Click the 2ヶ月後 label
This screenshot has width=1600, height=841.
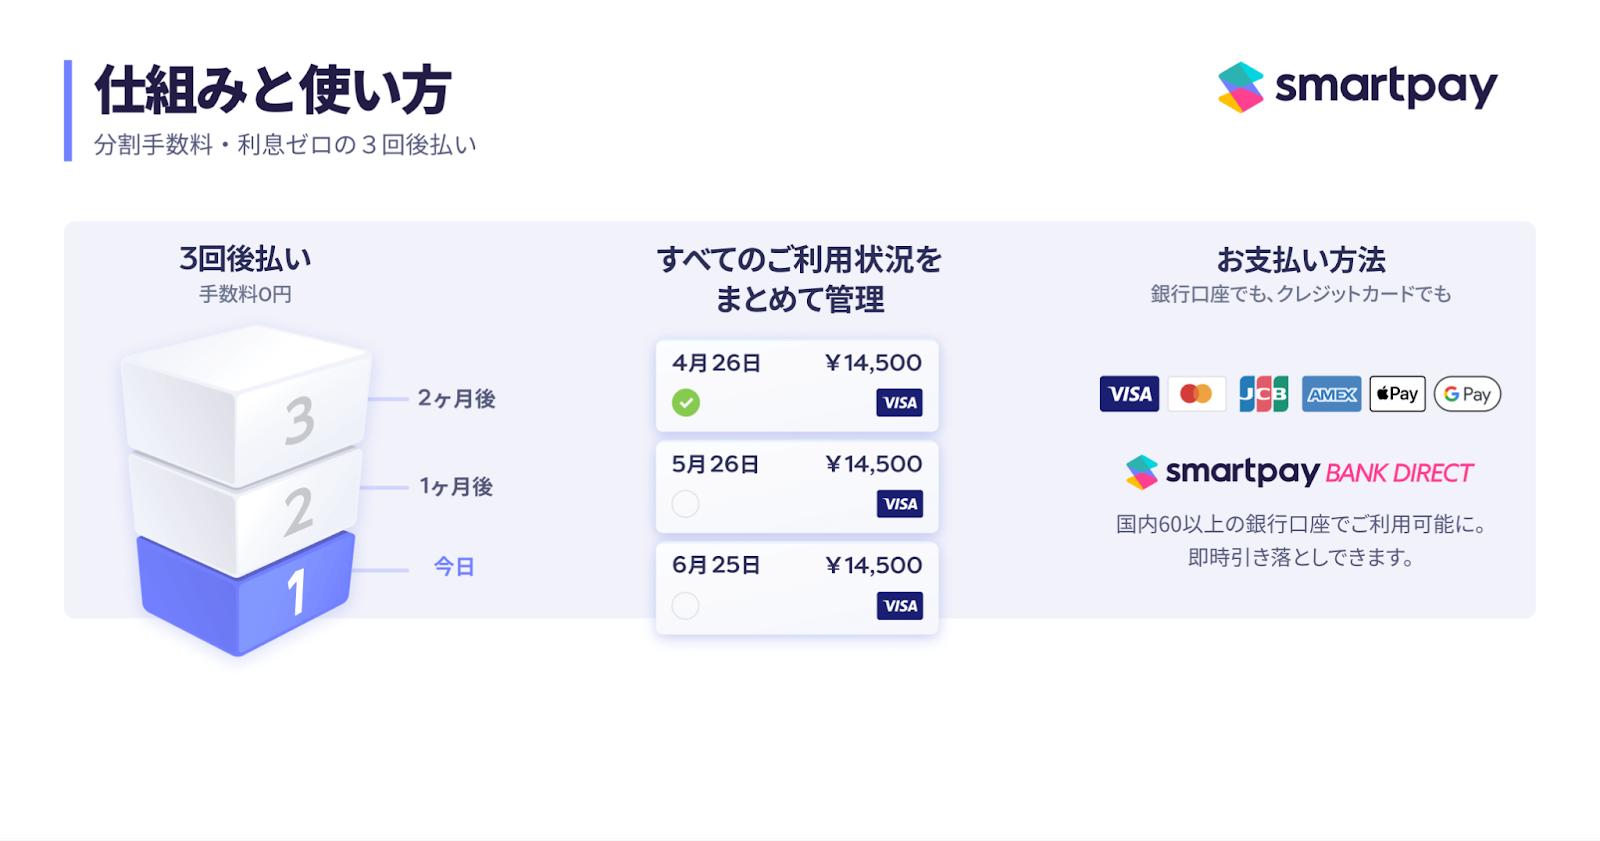click(x=456, y=399)
